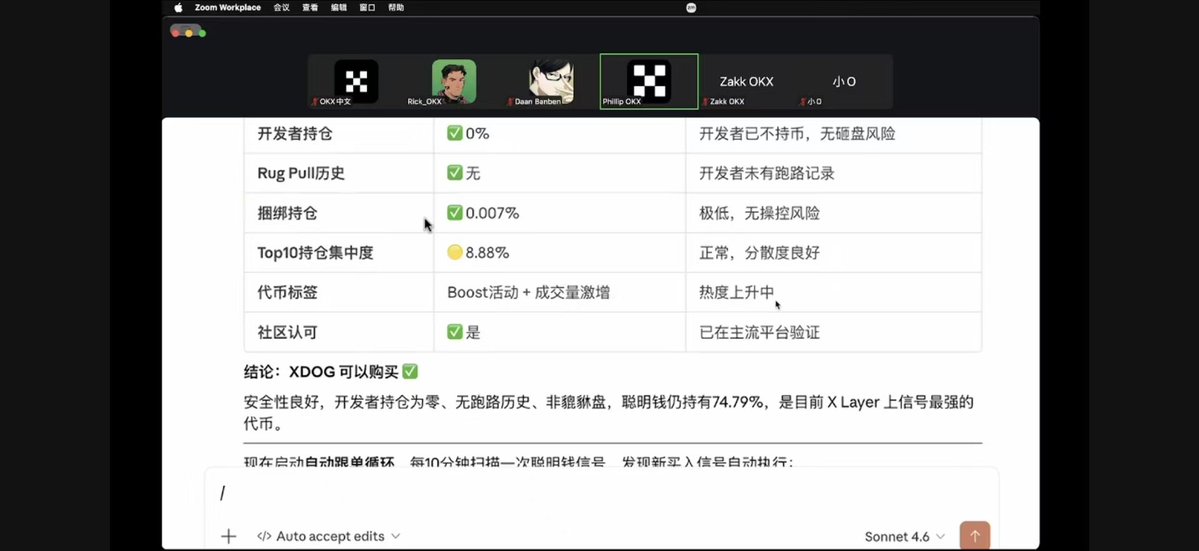Click the Boost活动 + 成交量激增 cell

pos(560,293)
